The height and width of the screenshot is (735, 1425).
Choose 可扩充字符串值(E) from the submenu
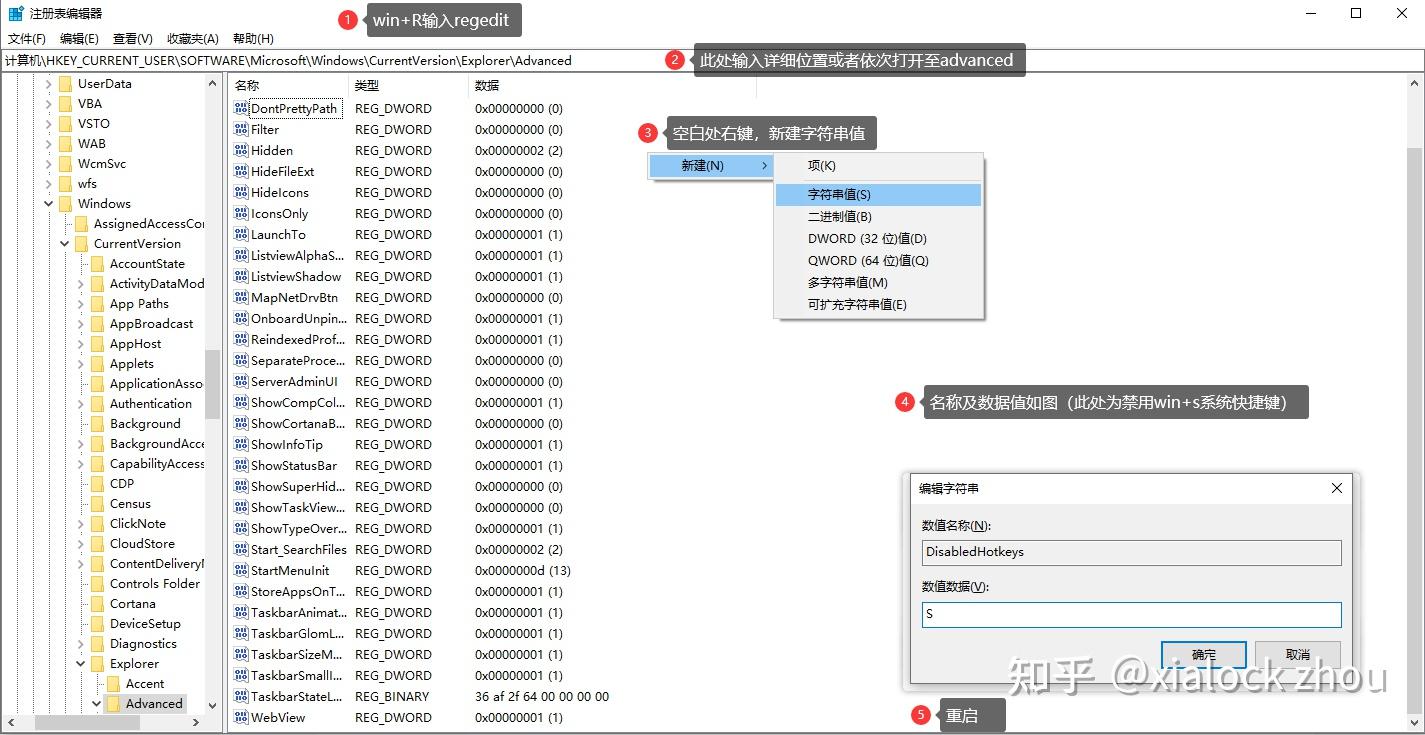pyautogui.click(x=878, y=305)
